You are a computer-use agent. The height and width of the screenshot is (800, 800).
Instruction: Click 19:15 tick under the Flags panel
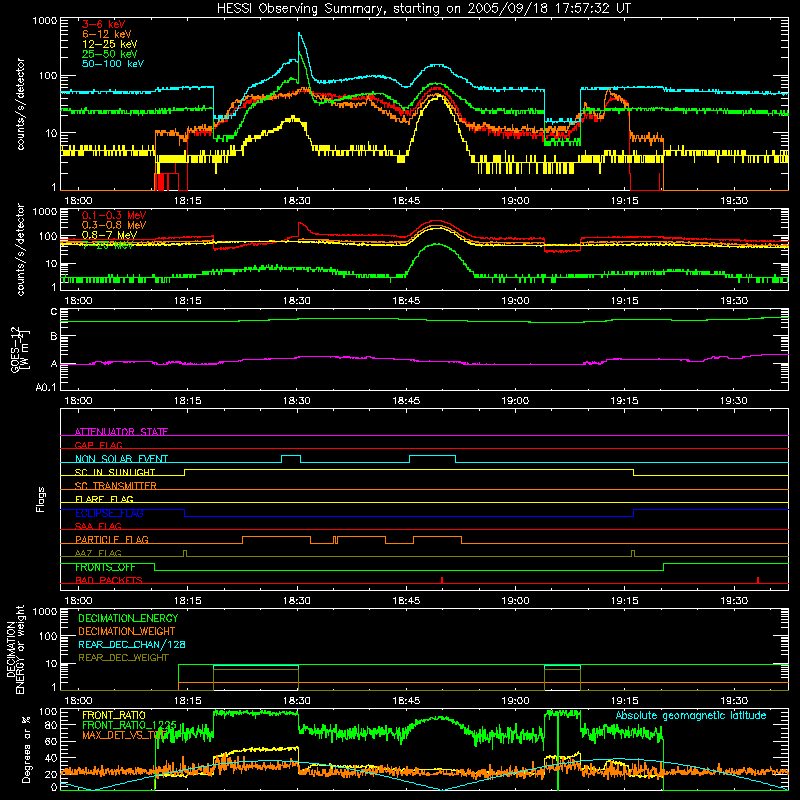pos(624,601)
